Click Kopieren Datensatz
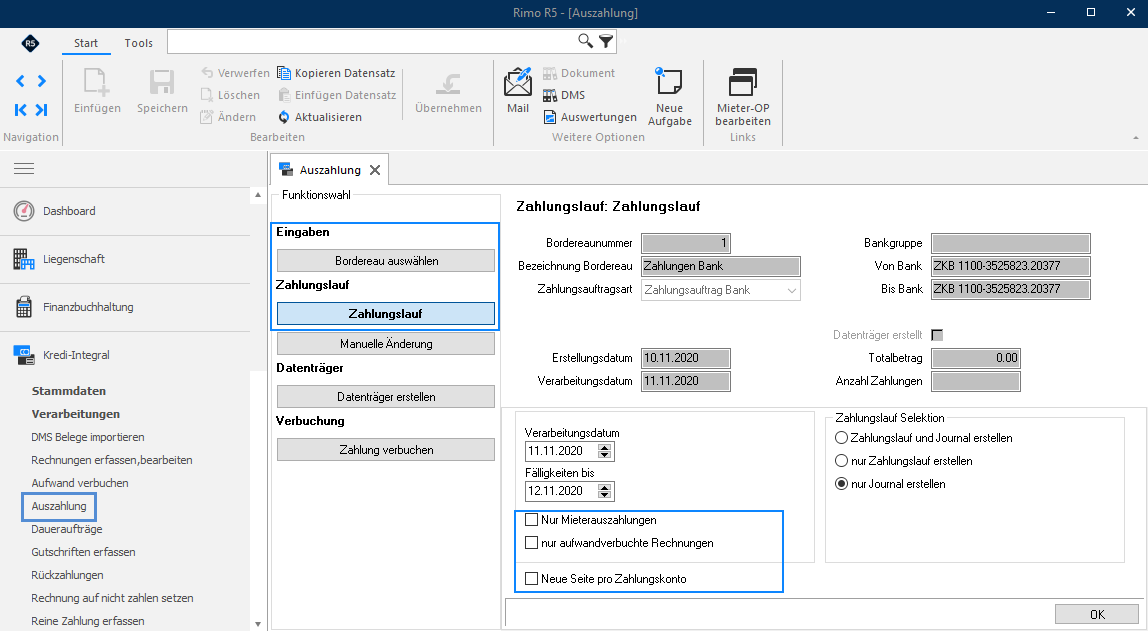 coord(336,73)
